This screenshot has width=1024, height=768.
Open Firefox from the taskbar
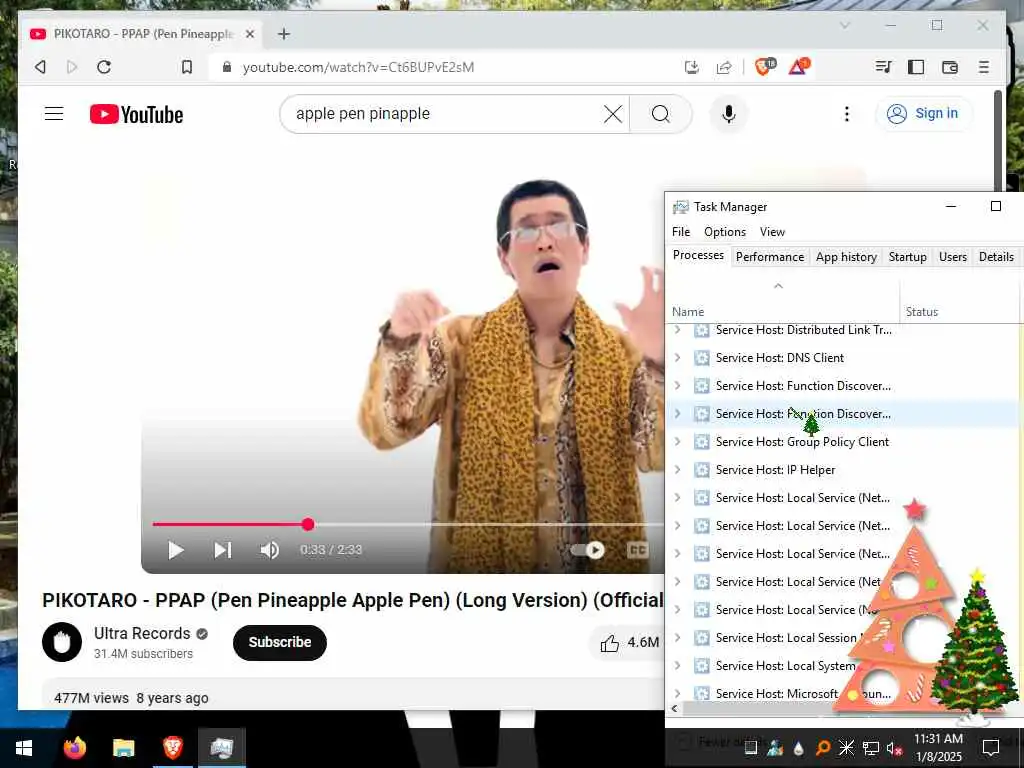(x=74, y=748)
